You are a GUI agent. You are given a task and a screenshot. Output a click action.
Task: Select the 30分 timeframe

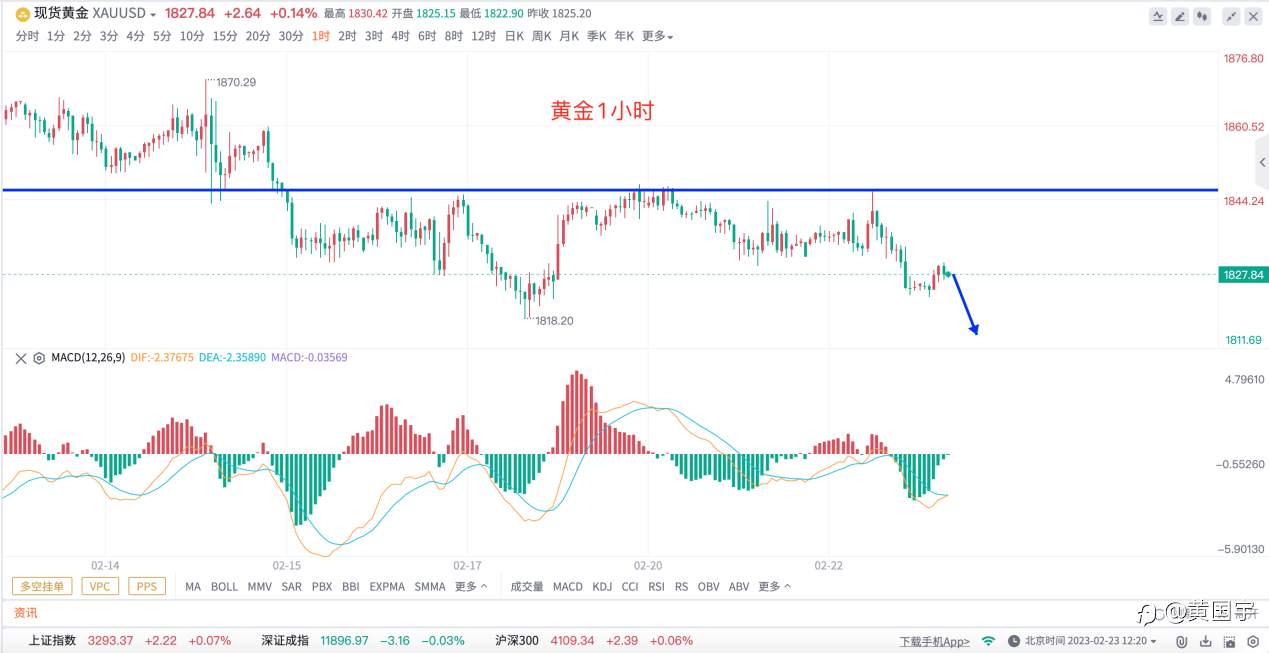[291, 36]
